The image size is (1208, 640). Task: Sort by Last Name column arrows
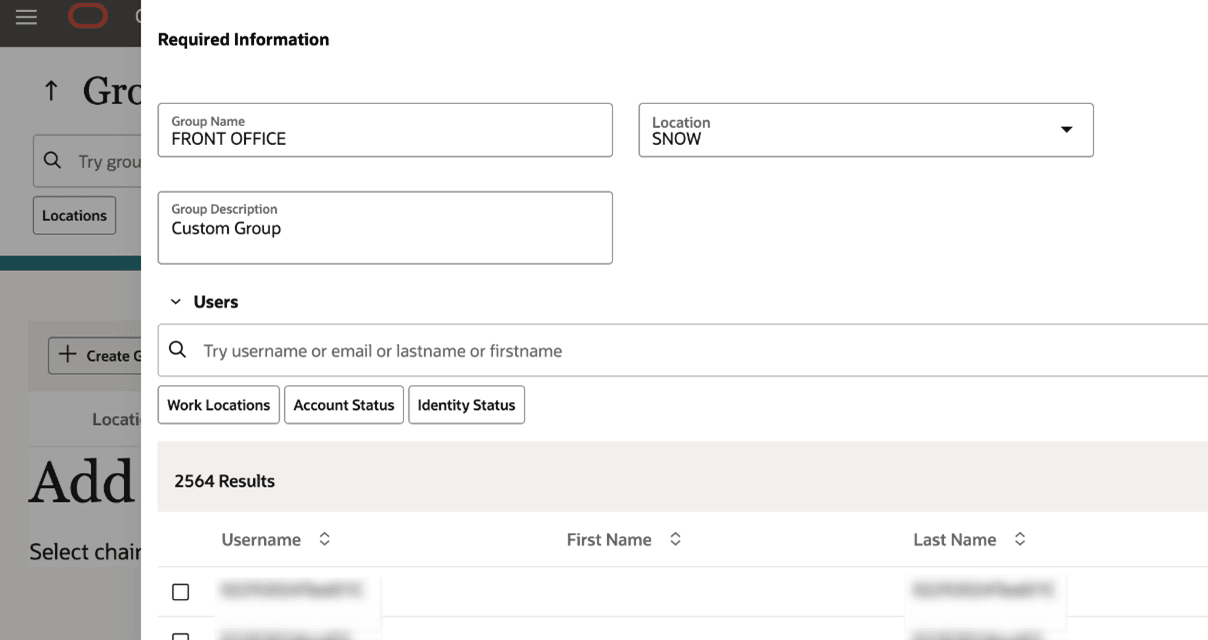[1019, 539]
